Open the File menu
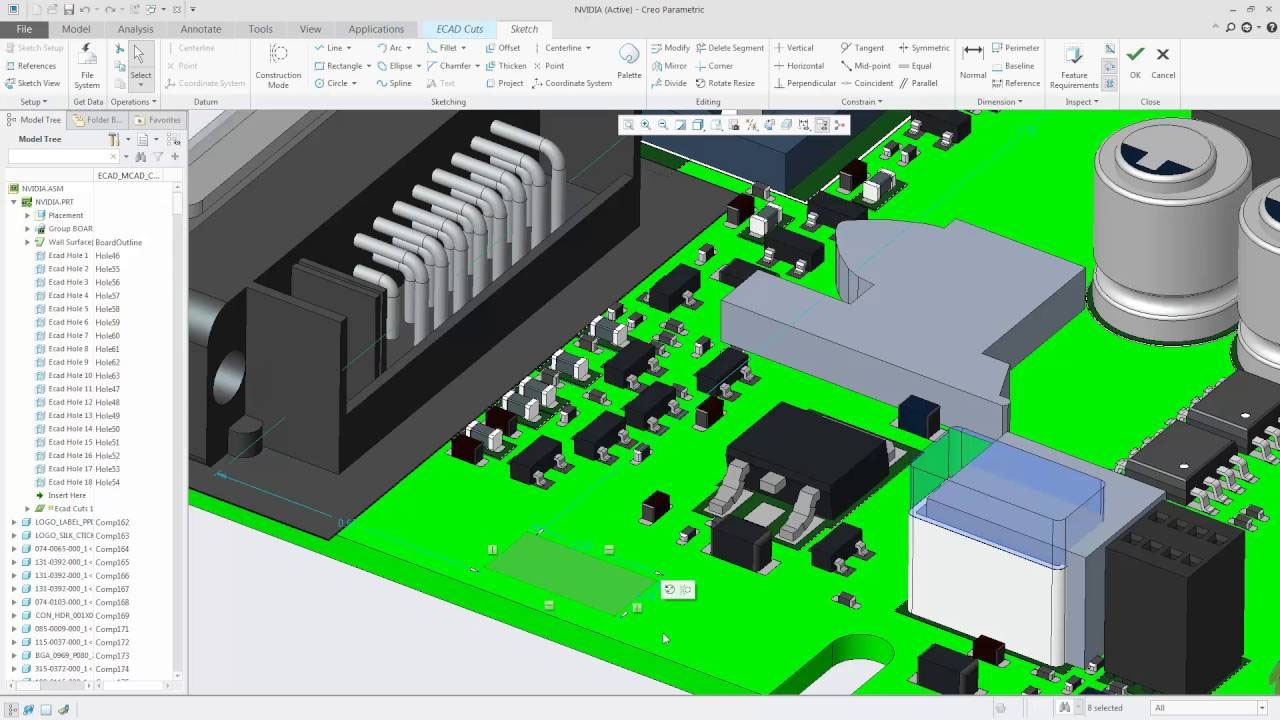1280x720 pixels. point(24,29)
